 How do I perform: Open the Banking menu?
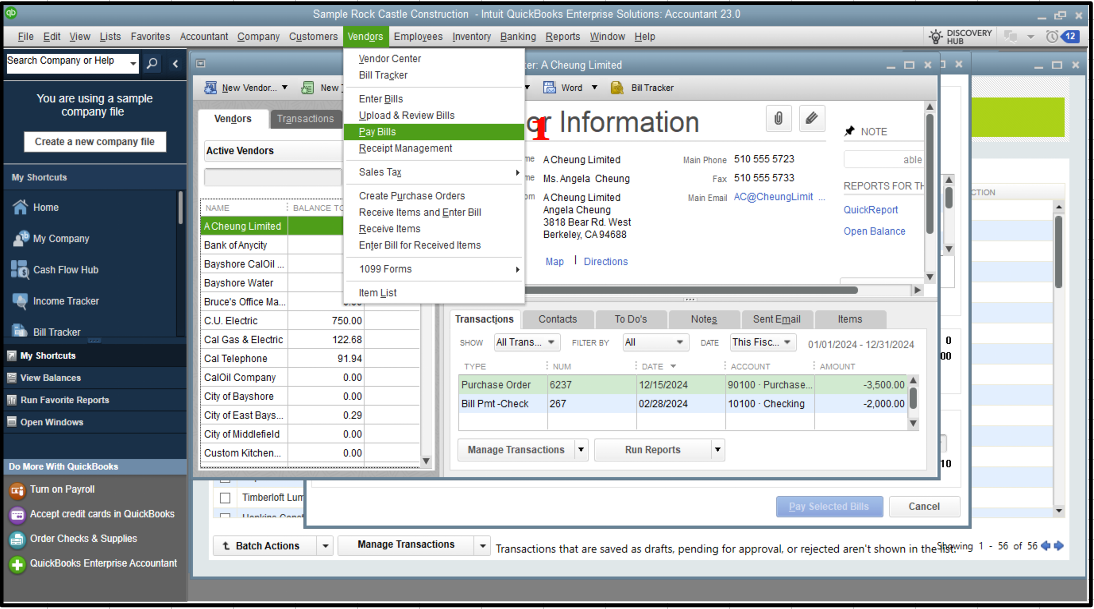pos(518,36)
